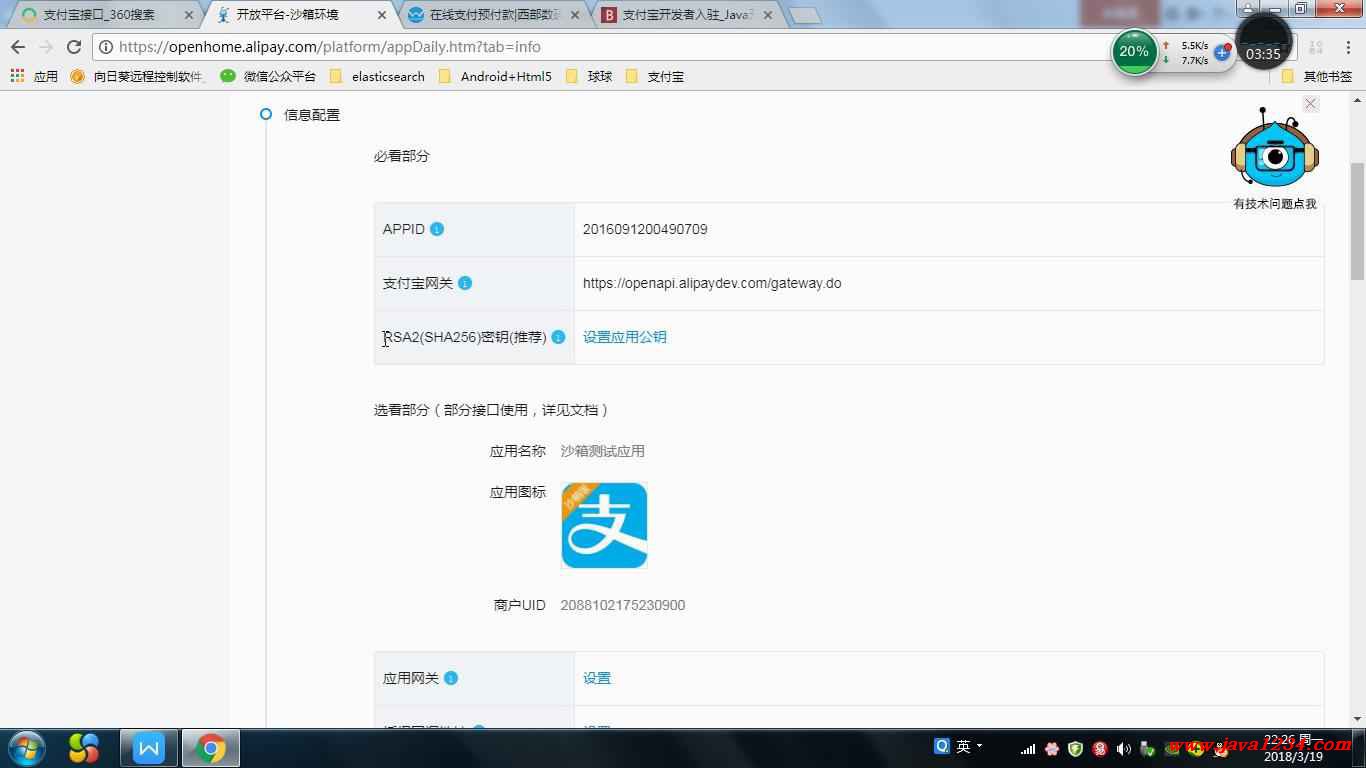Click the blue plus accelerator icon

[1222, 51]
